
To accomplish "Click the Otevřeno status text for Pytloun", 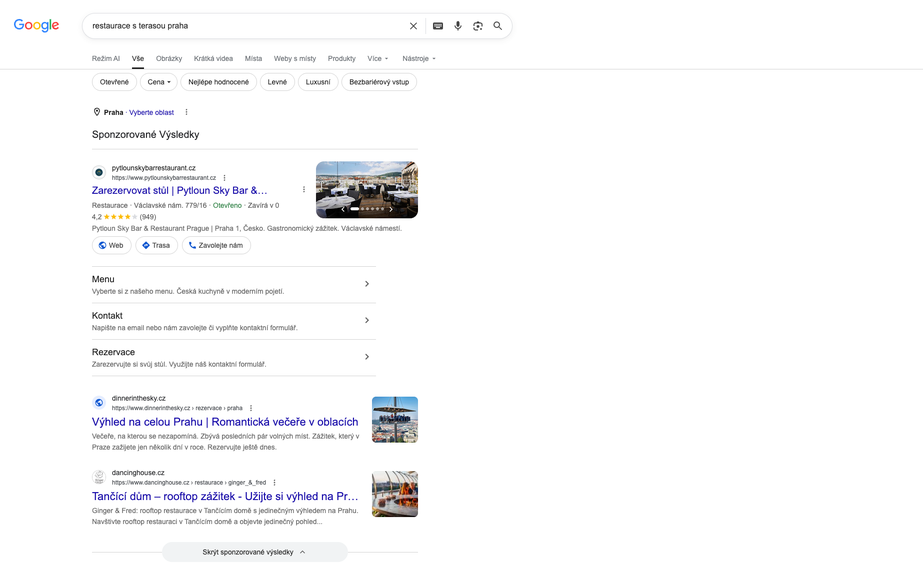I will [227, 205].
